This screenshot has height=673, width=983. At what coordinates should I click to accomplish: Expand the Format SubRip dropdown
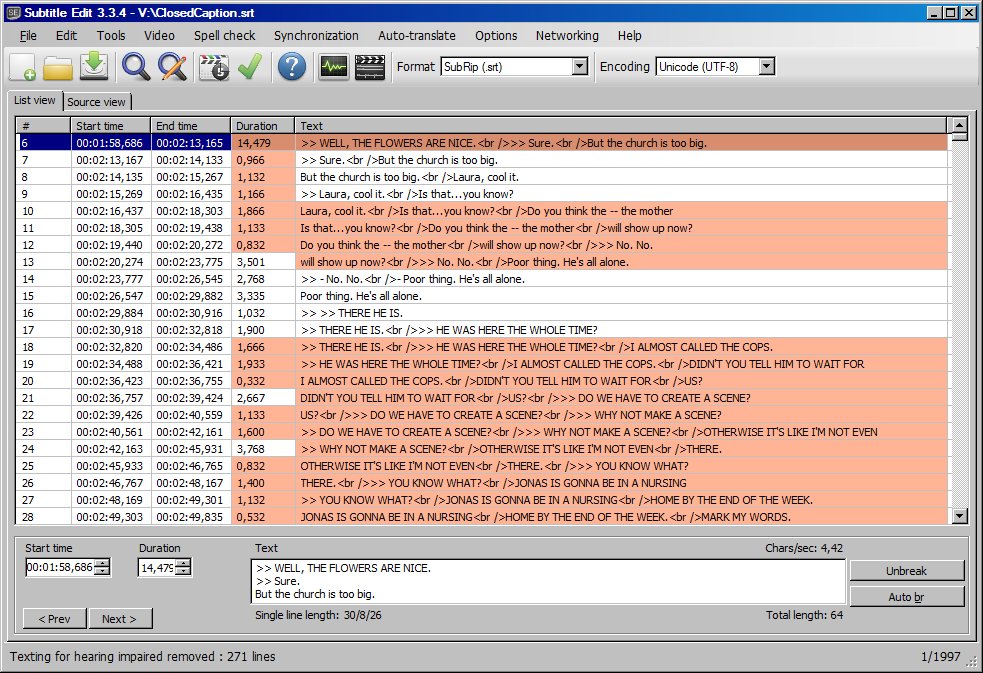(580, 66)
